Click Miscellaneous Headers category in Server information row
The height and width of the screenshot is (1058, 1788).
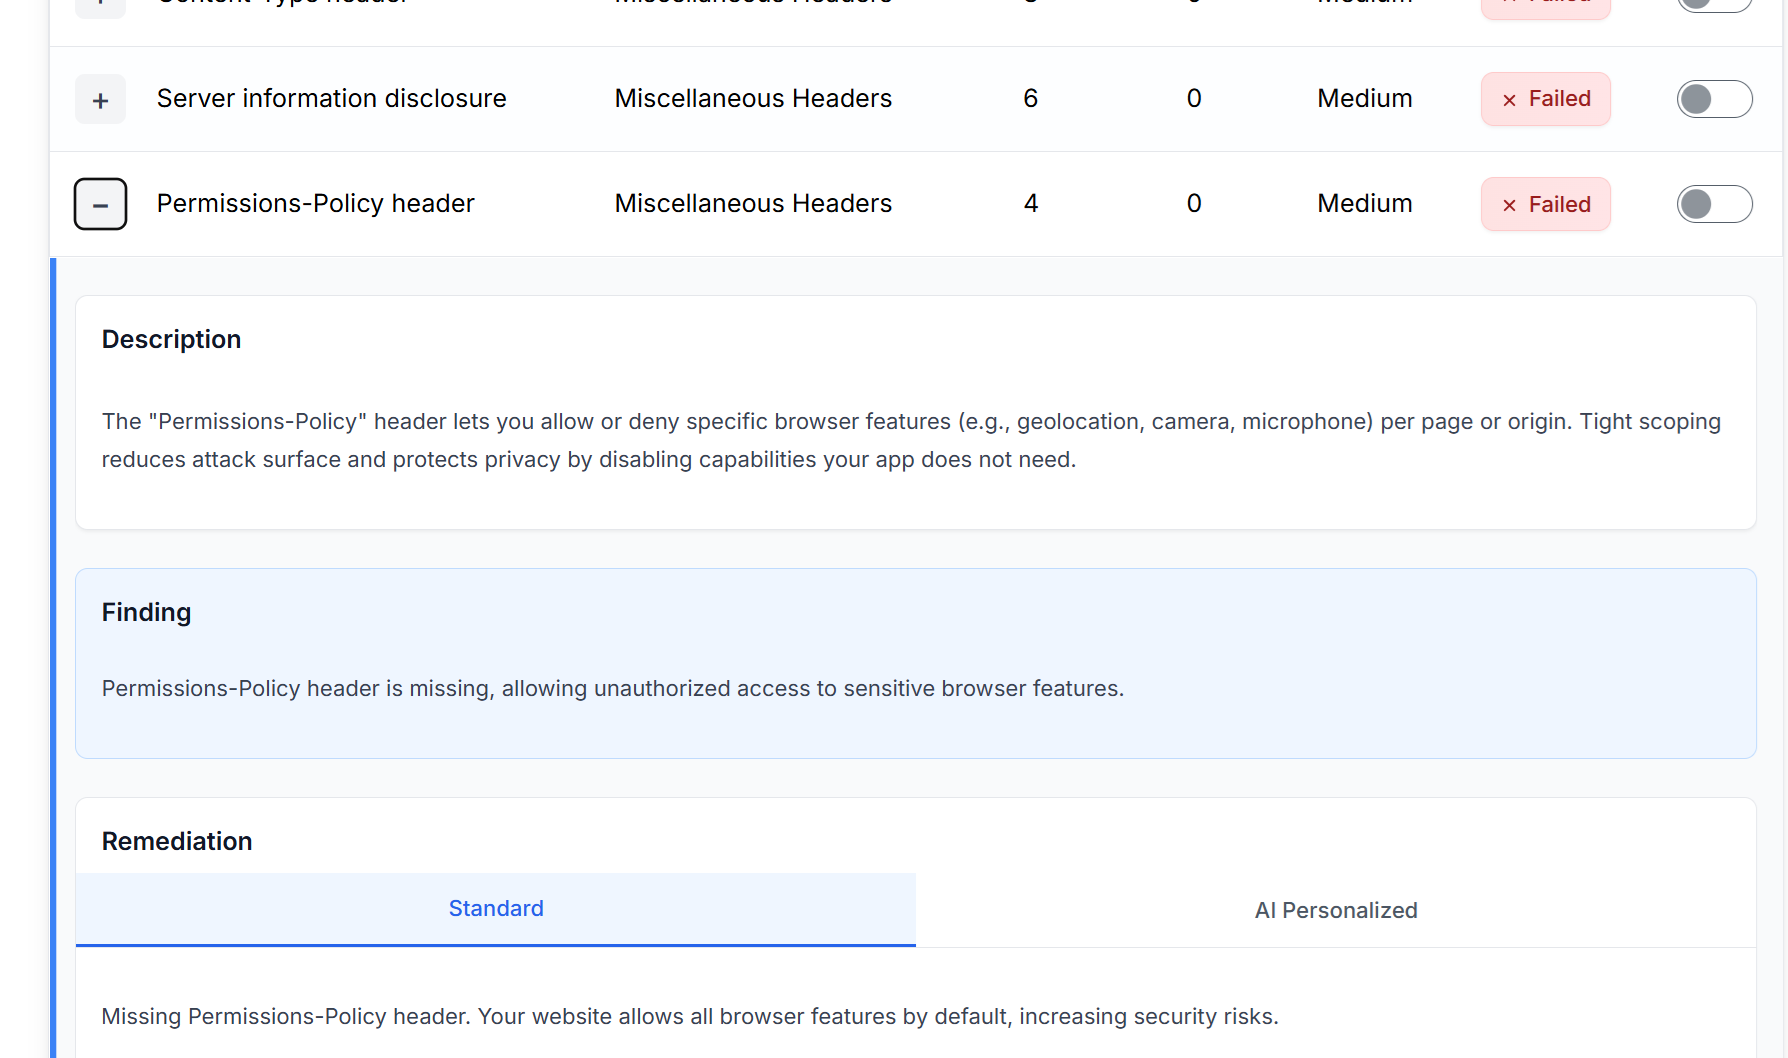(752, 99)
